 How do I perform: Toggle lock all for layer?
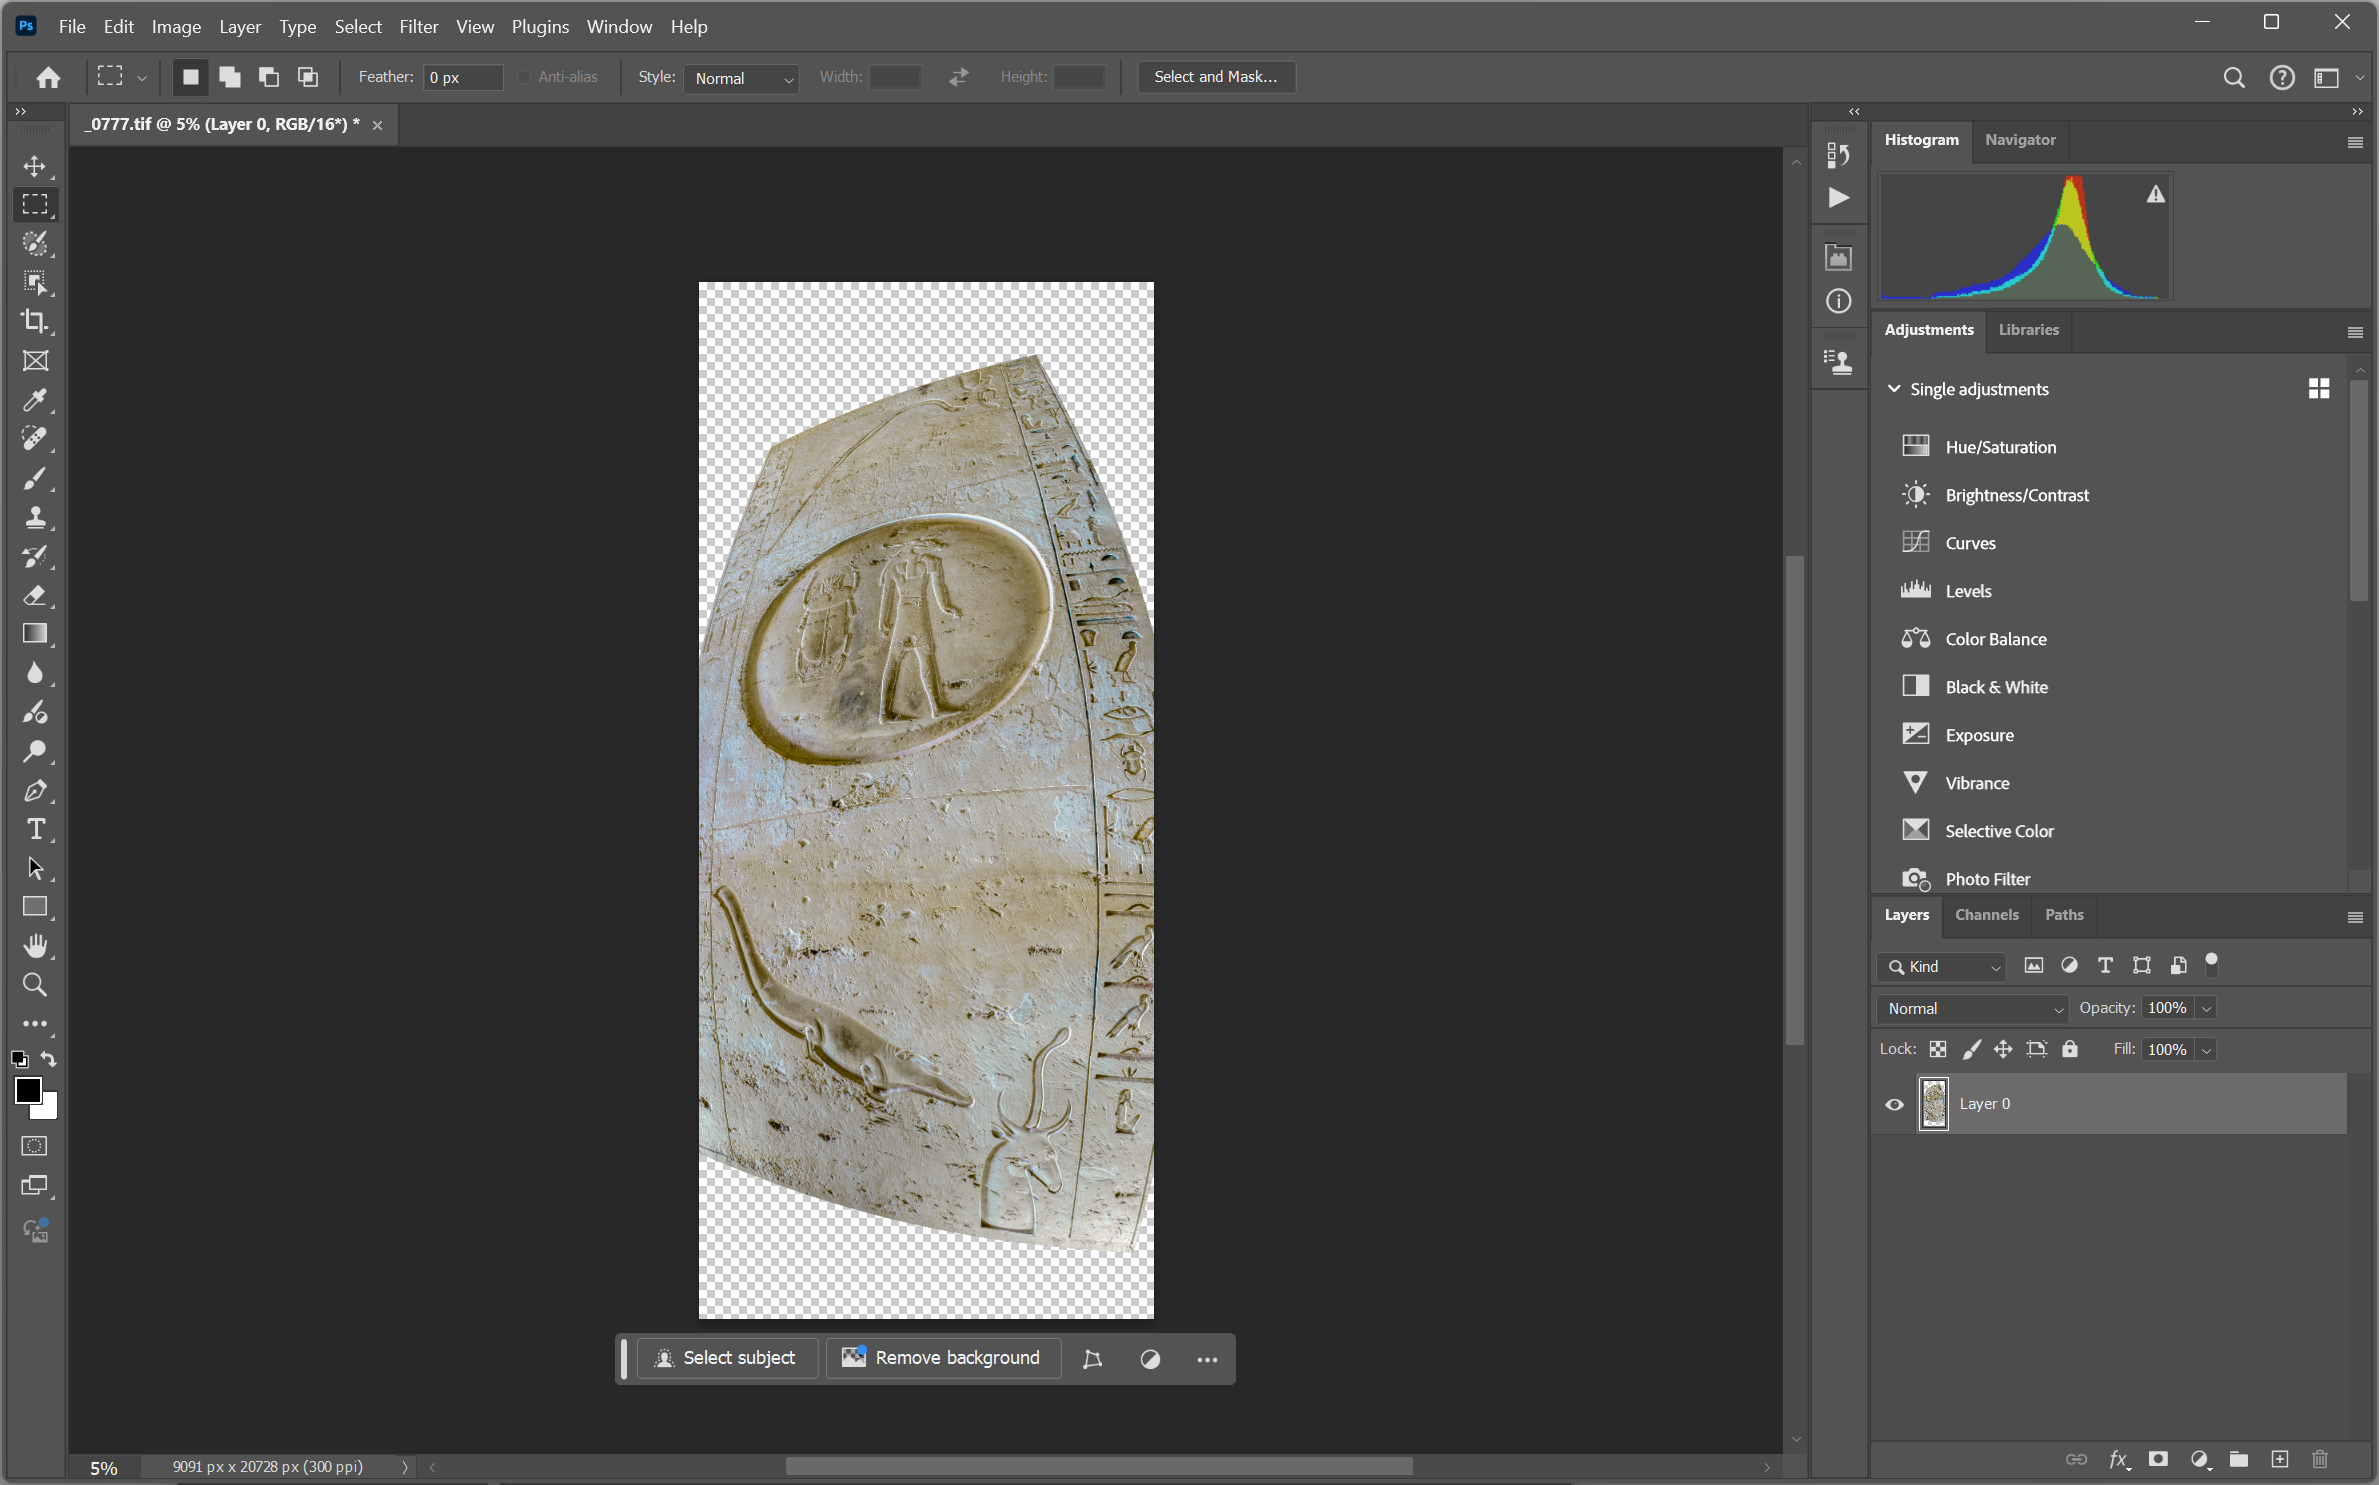click(2069, 1049)
